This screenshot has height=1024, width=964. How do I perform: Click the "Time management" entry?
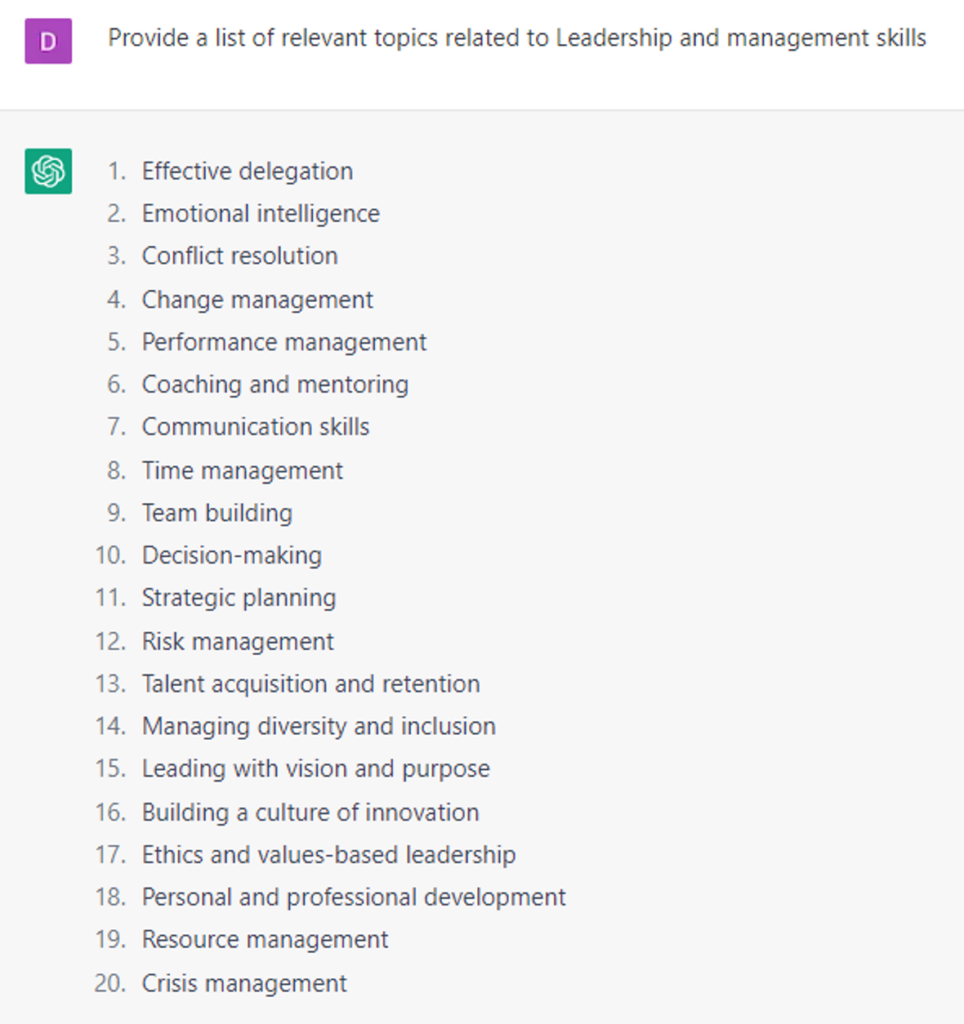[242, 470]
